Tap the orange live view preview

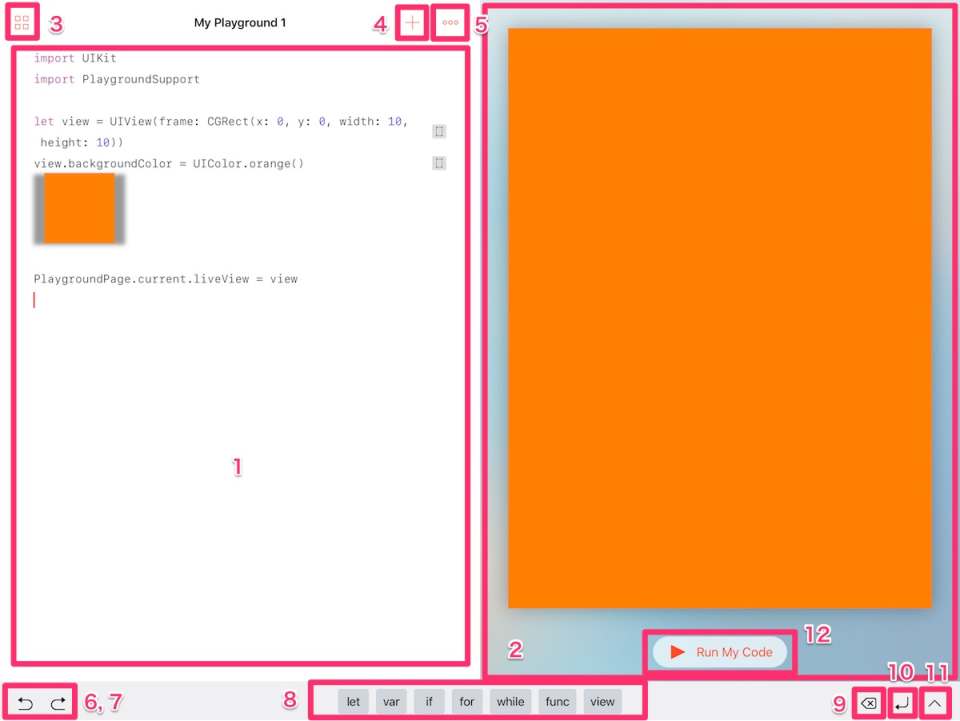point(719,318)
